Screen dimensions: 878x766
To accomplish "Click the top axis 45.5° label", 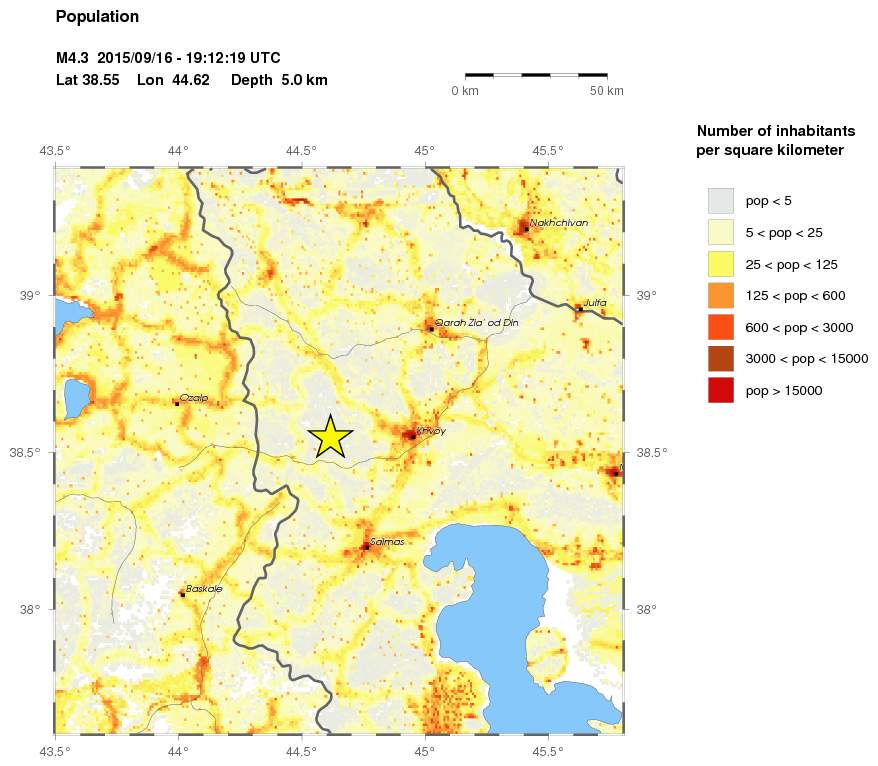I will (x=548, y=151).
